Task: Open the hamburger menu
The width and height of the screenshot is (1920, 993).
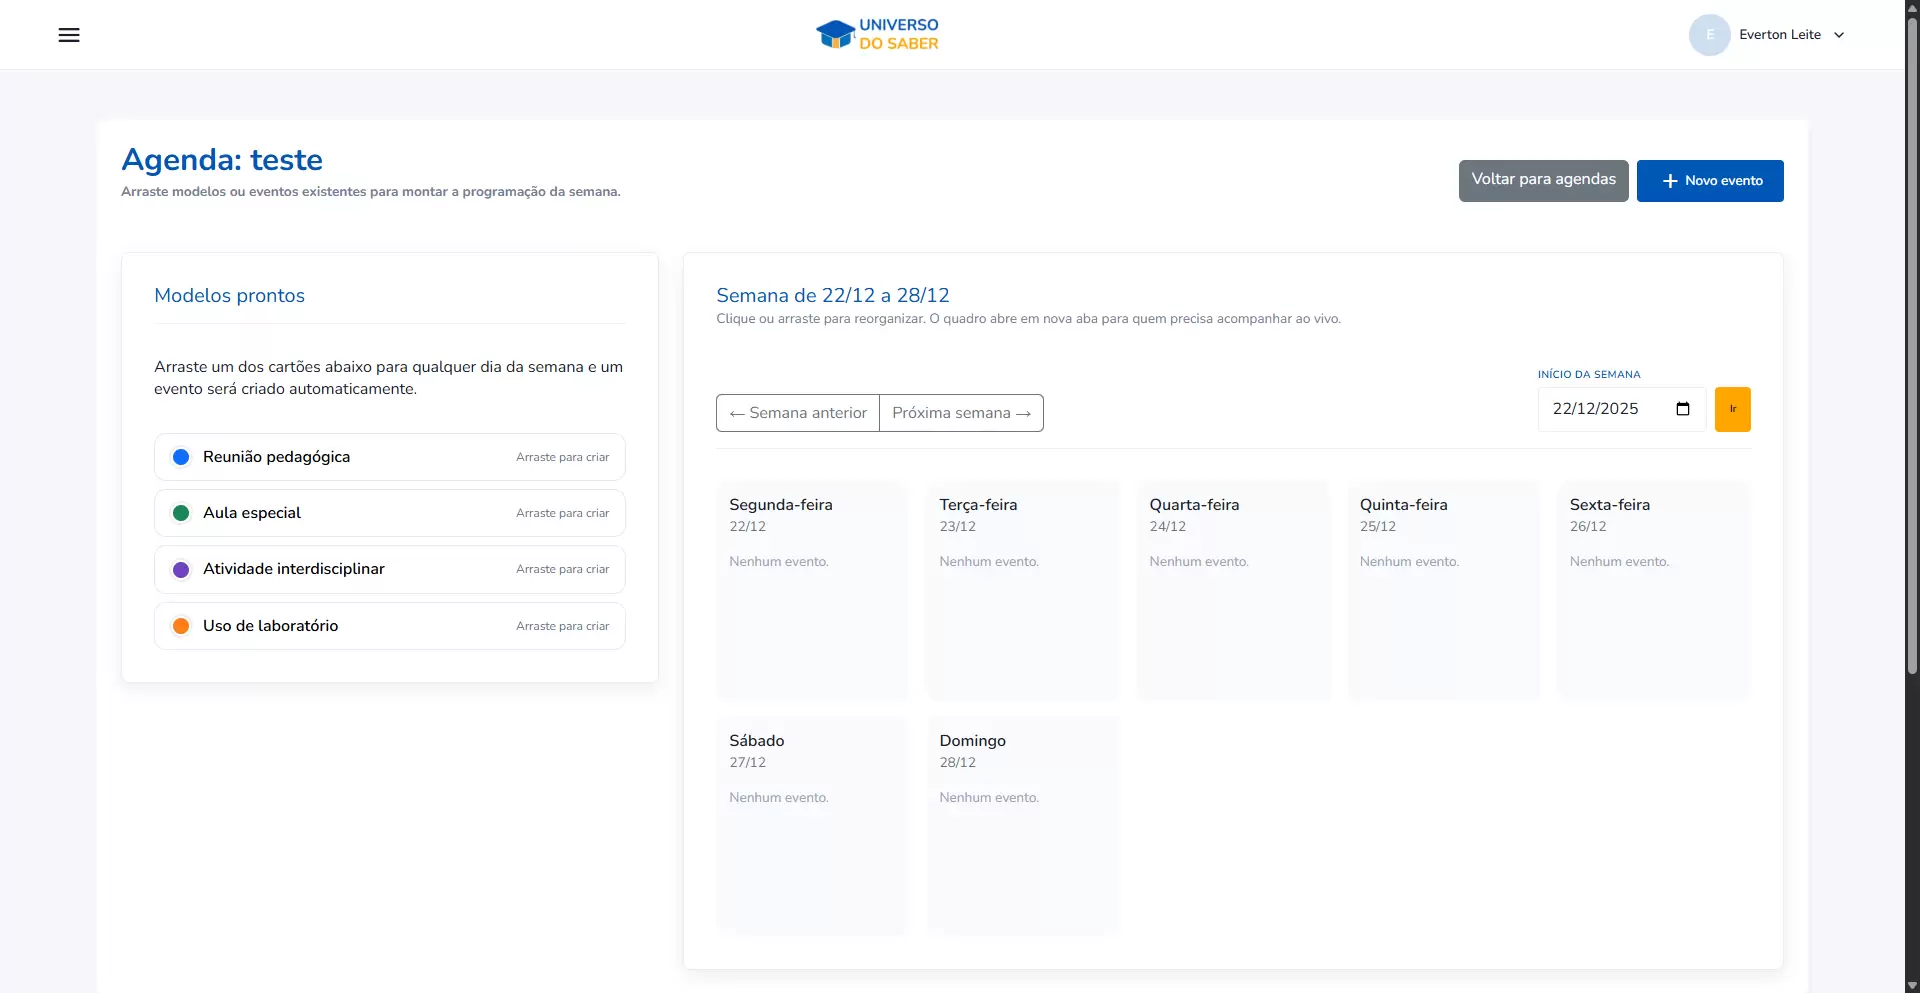Action: click(69, 35)
